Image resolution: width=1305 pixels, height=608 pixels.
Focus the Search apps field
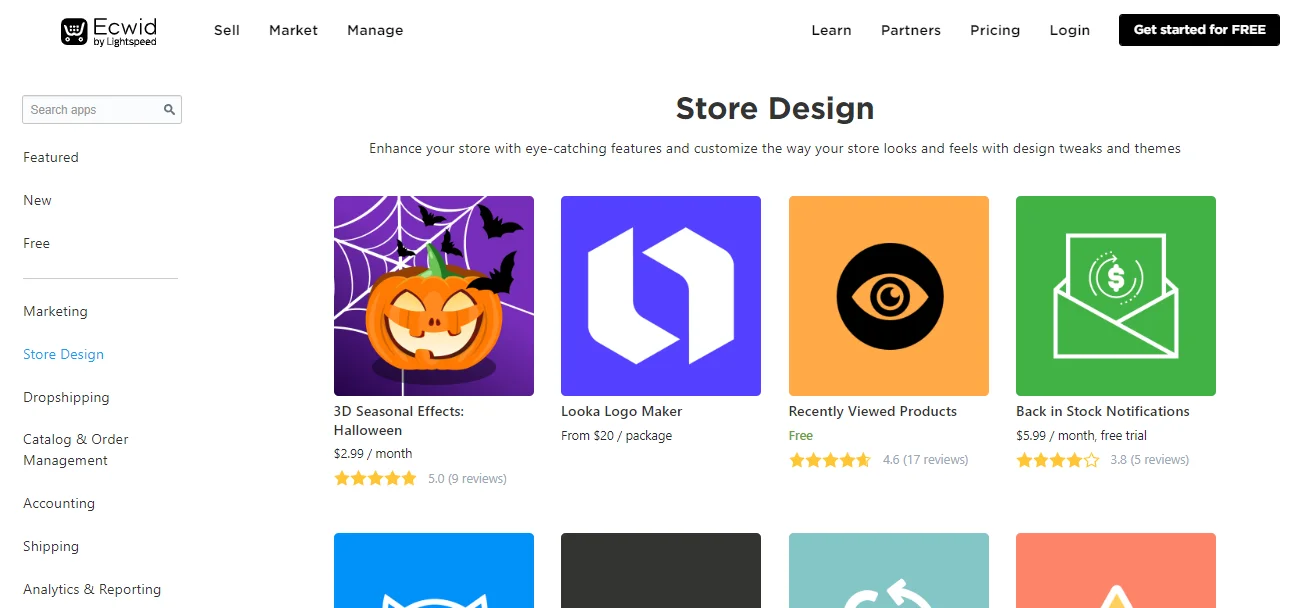(102, 110)
